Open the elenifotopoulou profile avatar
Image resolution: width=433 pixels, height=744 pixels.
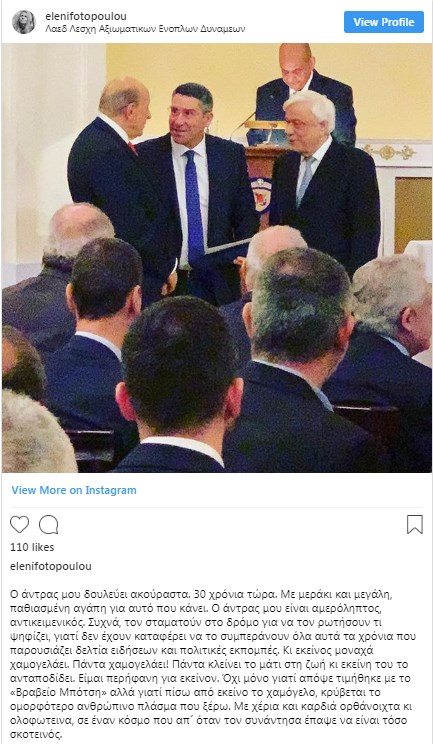(x=23, y=22)
